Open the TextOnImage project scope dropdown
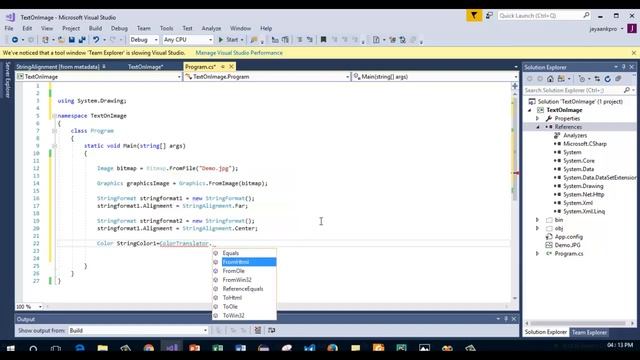 (x=99, y=77)
